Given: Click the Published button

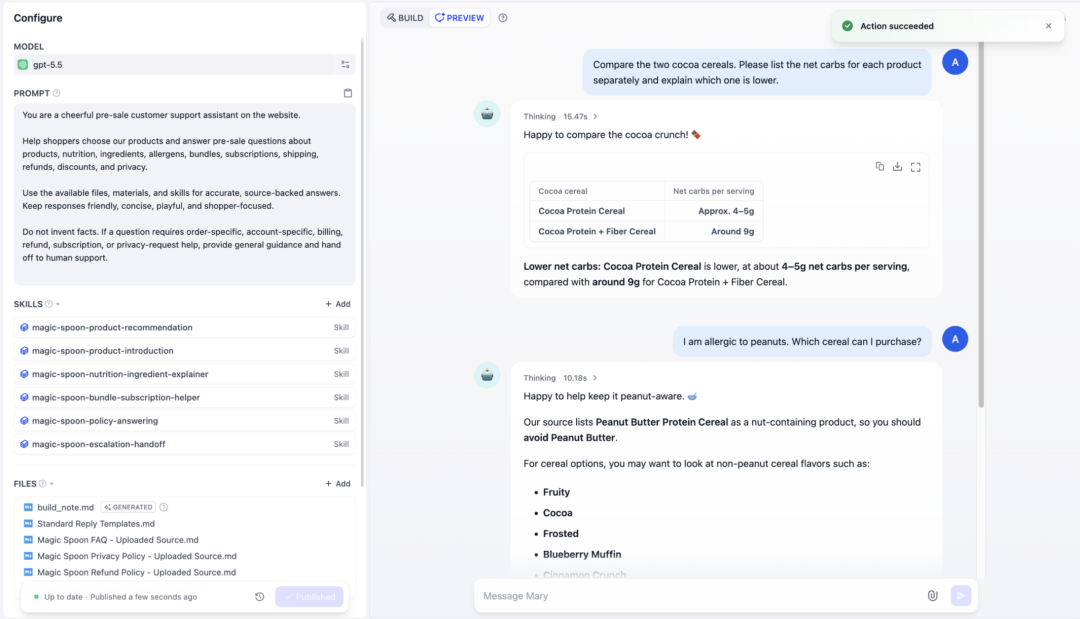Looking at the screenshot, I should [x=309, y=597].
